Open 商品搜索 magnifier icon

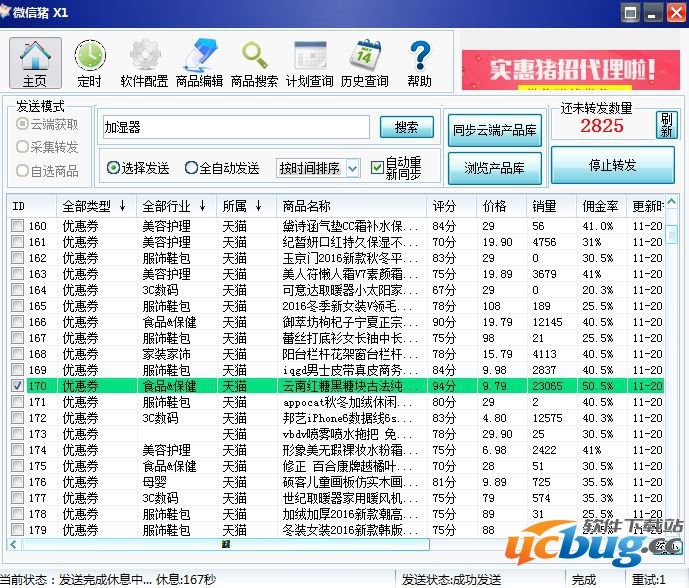pyautogui.click(x=254, y=63)
